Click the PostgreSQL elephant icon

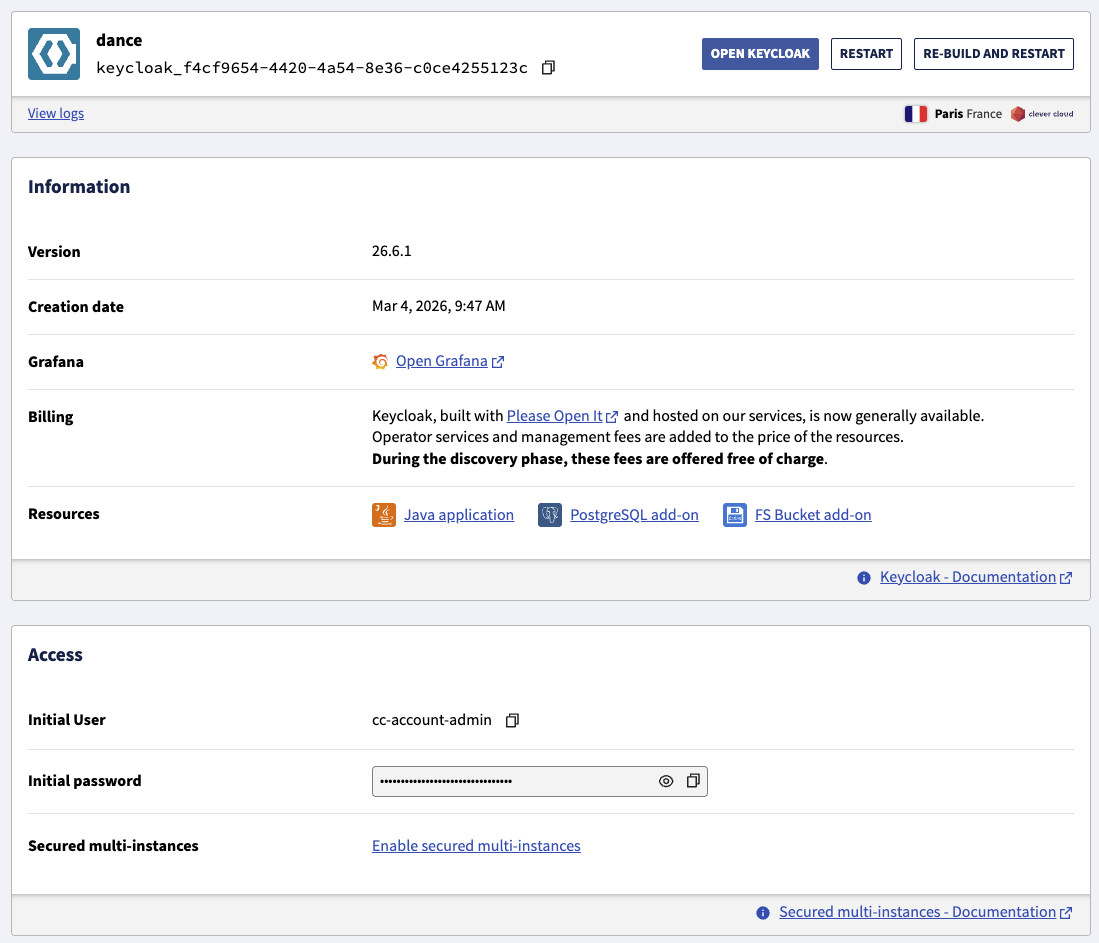(x=550, y=515)
